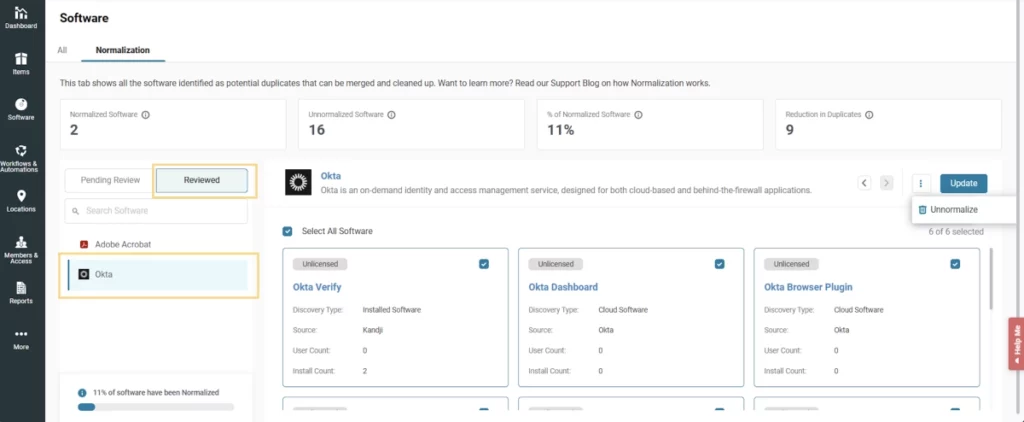Click the search magnifier icon

(76, 211)
